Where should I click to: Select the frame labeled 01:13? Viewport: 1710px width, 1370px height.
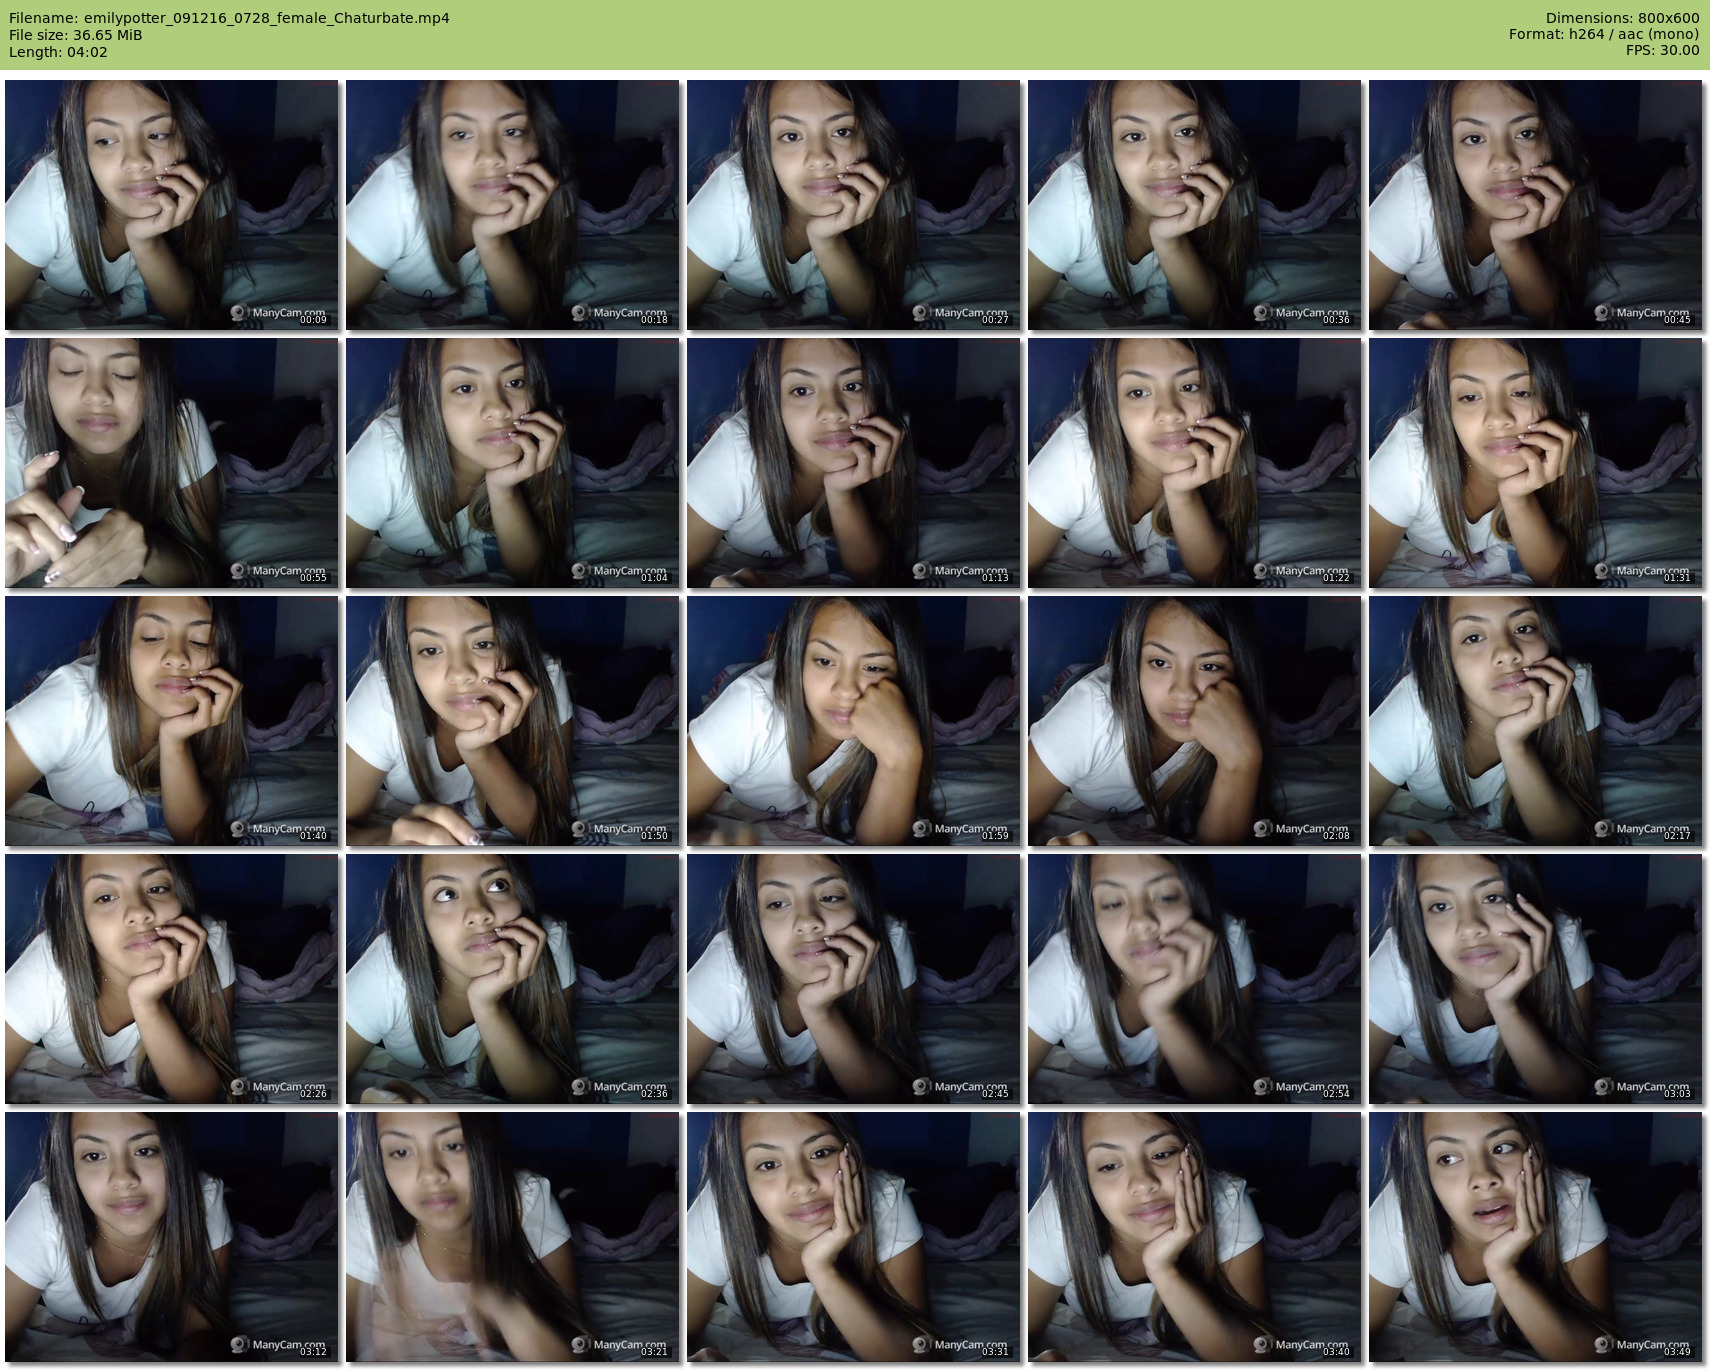(854, 463)
